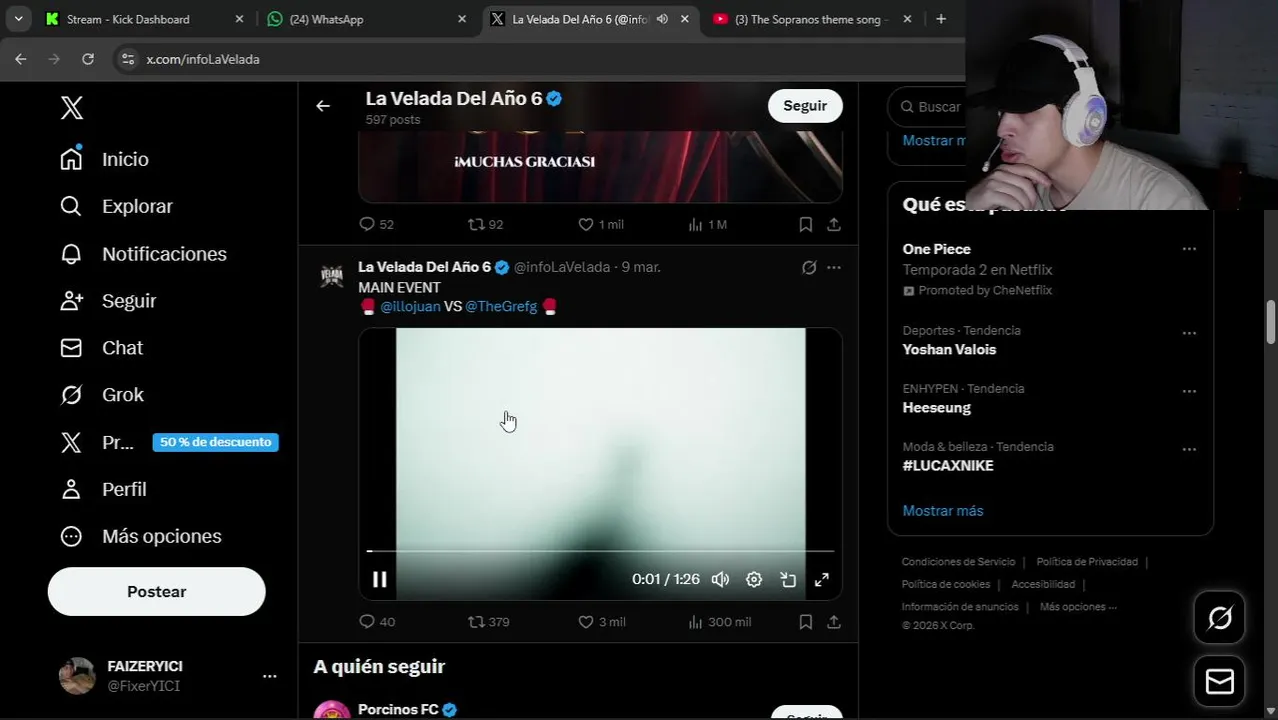Viewport: 1278px width, 720px height.
Task: Open floating messages envelope button
Action: 1220,682
